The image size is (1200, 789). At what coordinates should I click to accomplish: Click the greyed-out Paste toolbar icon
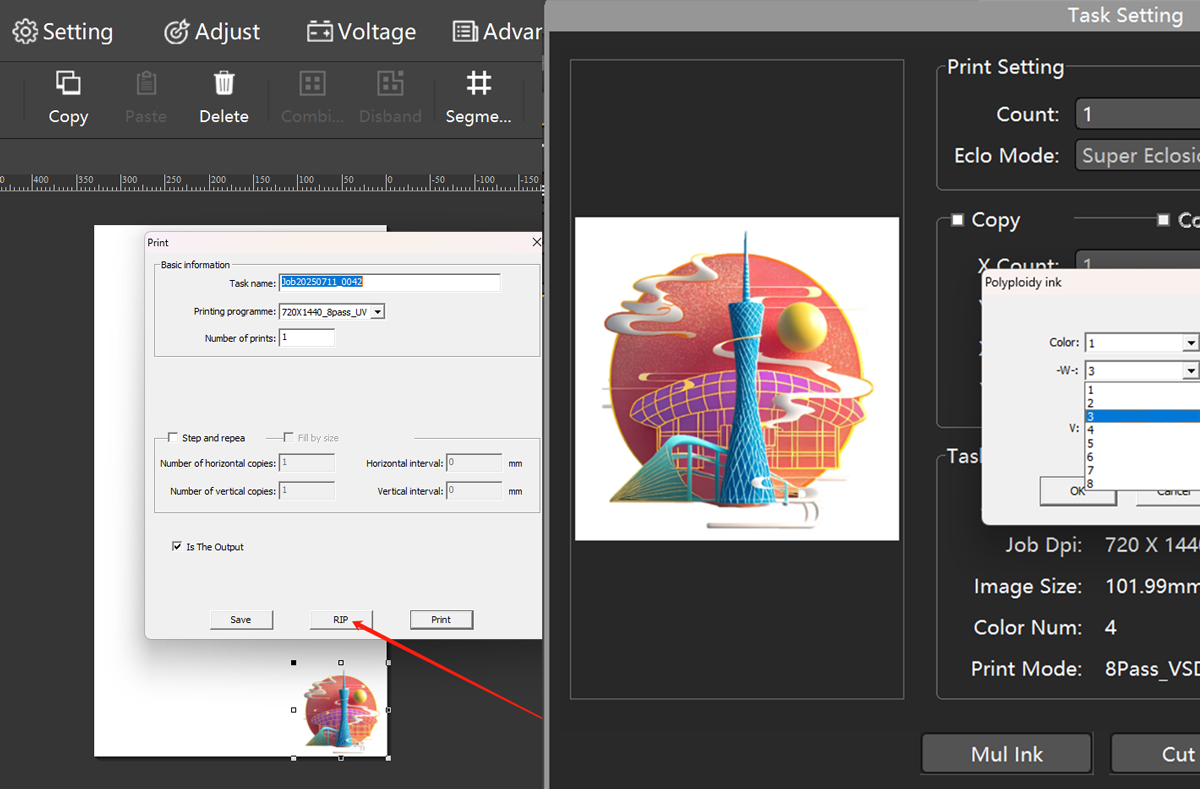[146, 83]
